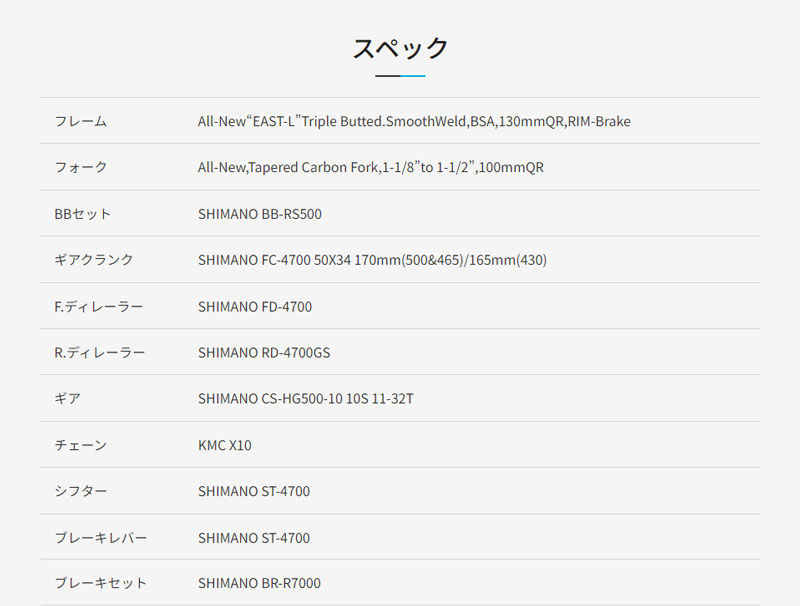Click the SHIMANO BR-R7000 value
800x606 pixels.
coord(259,583)
